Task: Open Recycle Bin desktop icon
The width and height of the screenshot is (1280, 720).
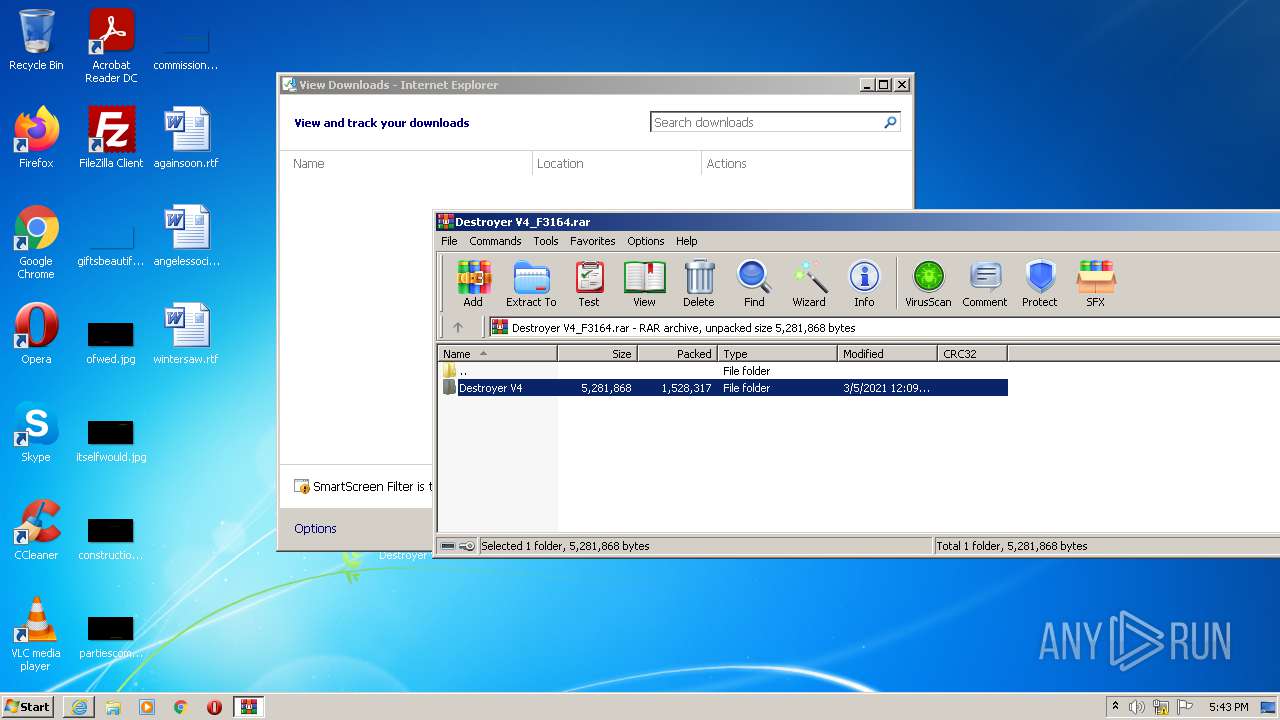Action: coord(36,40)
